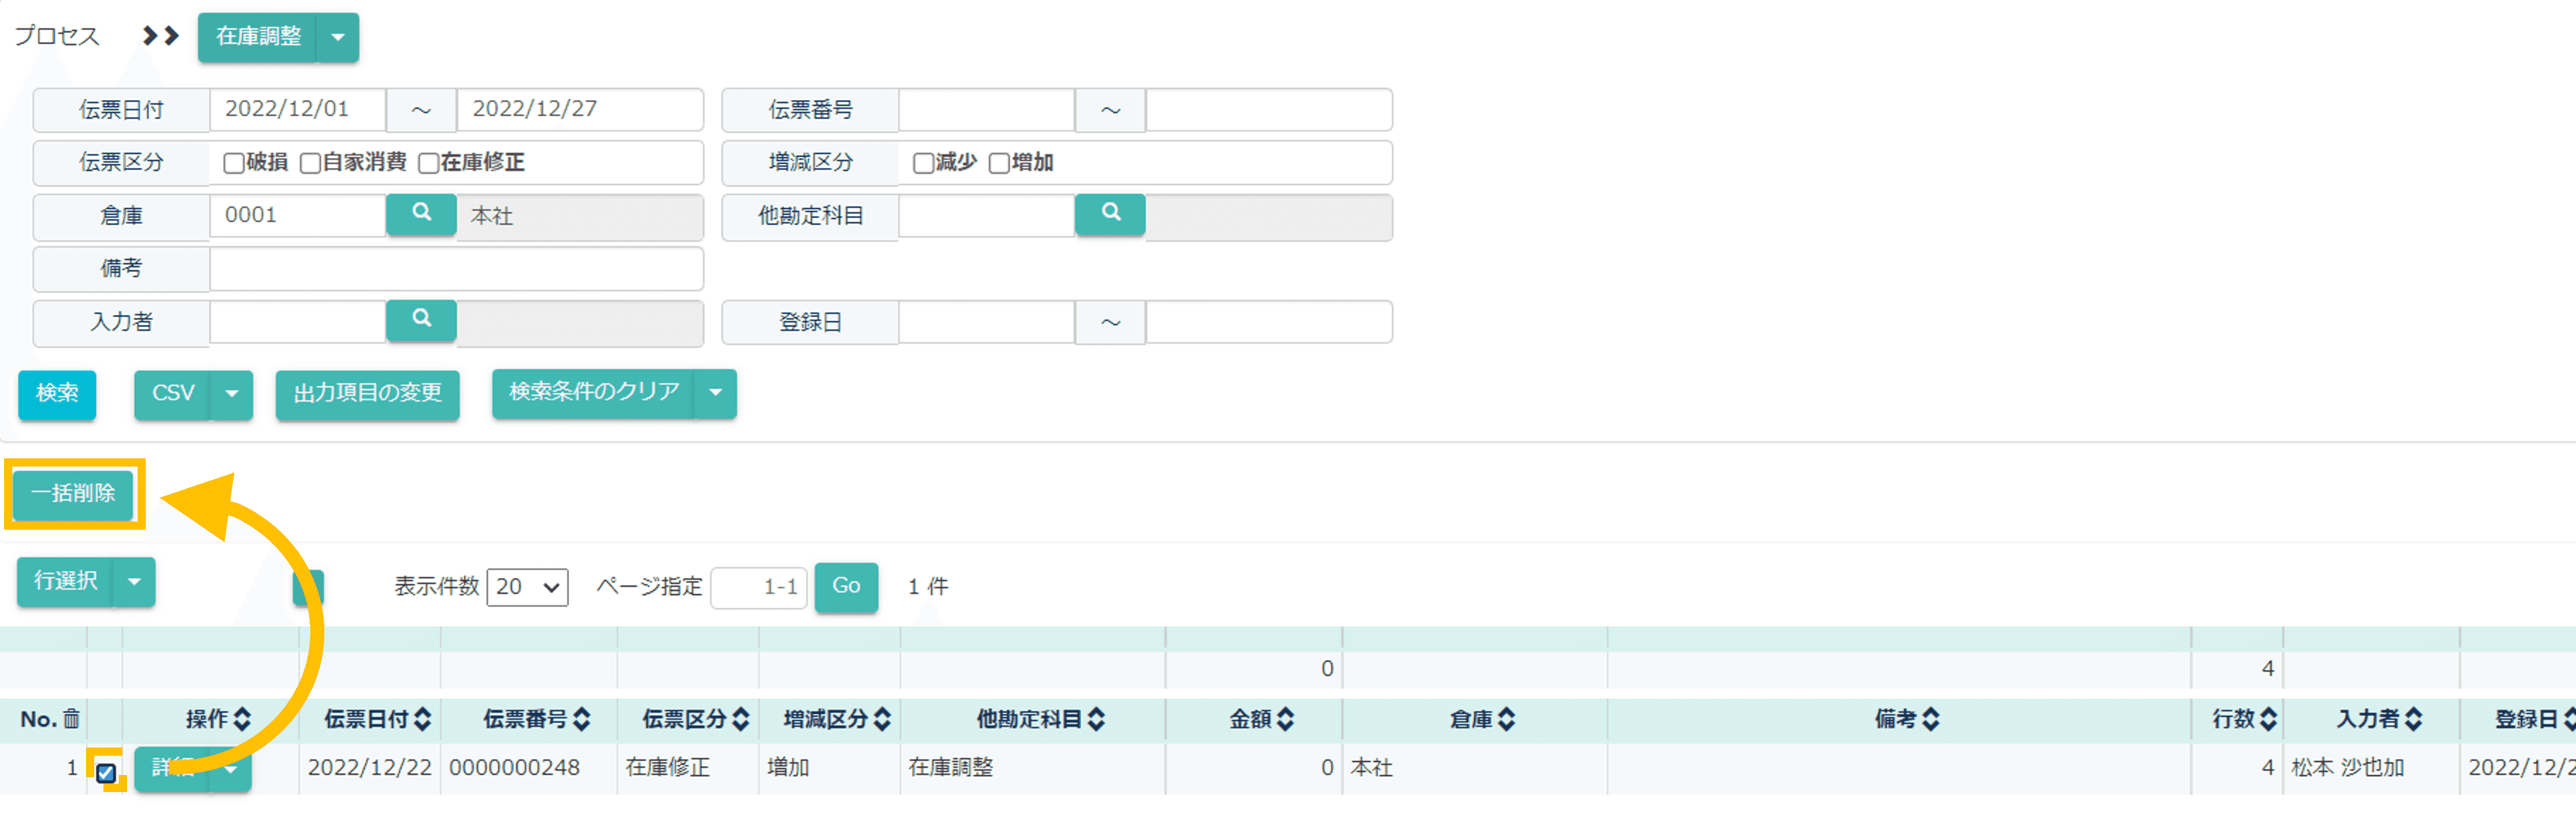The image size is (2576, 840).
Task: Click the Go button
Action: (846, 587)
